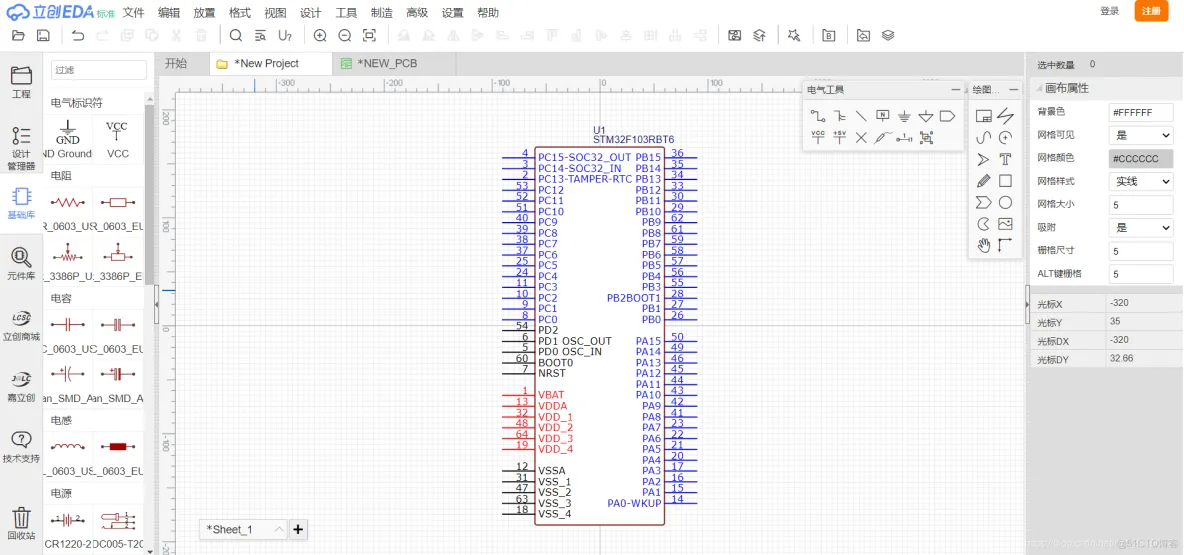The height and width of the screenshot is (555, 1184).
Task: Select the Canvas Origin tool
Action: (1005, 245)
